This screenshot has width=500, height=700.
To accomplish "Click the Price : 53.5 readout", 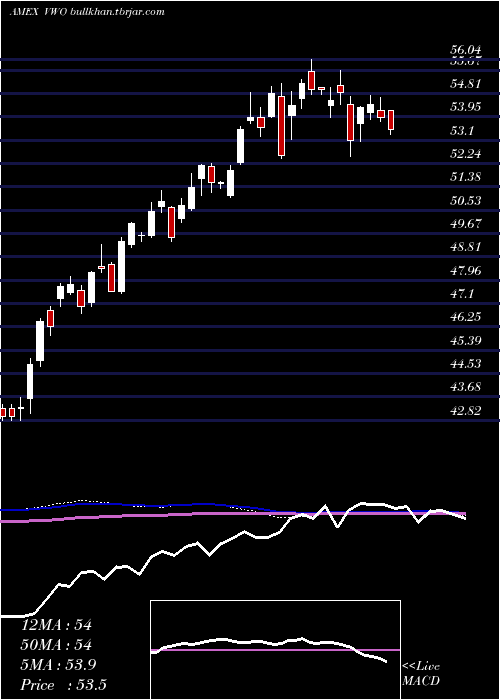I will click(x=63, y=685).
